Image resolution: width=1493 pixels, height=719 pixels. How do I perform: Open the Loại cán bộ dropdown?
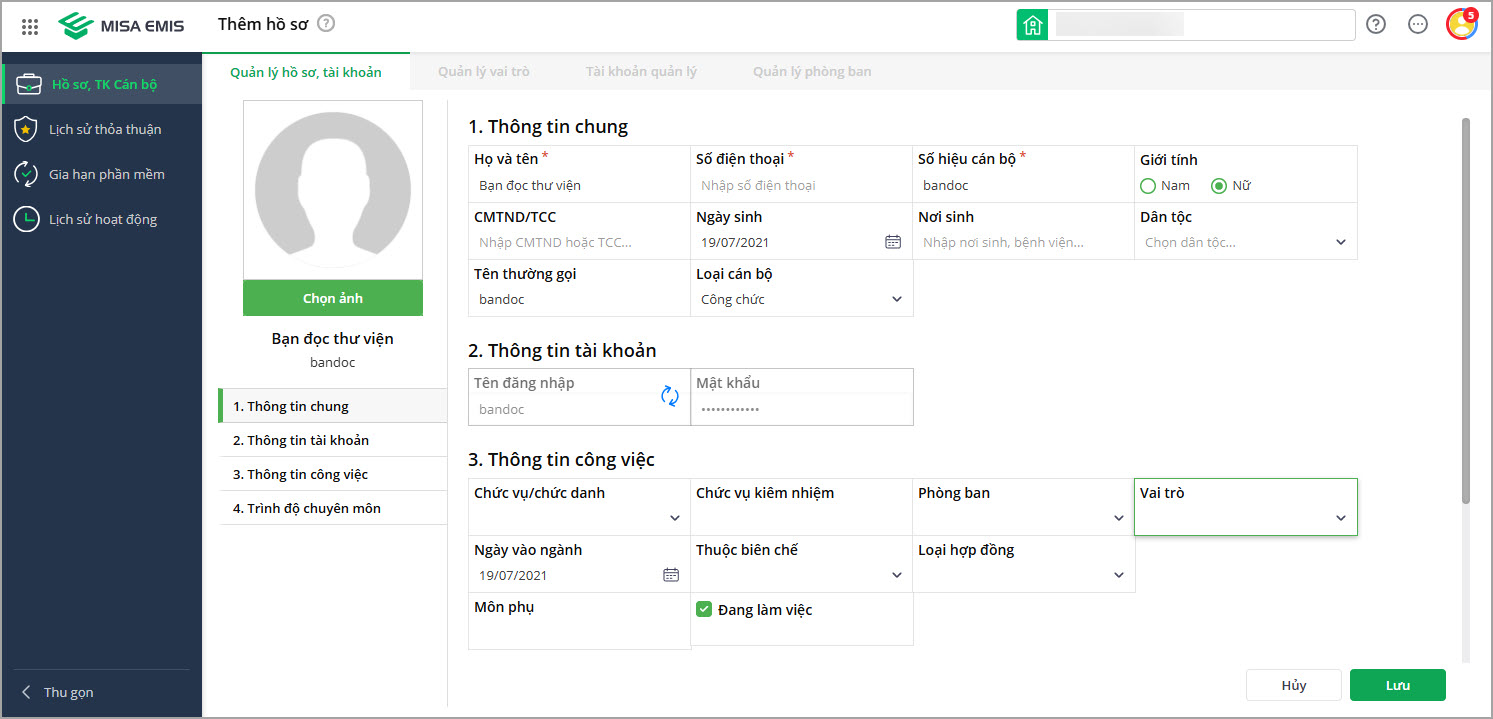pos(897,299)
